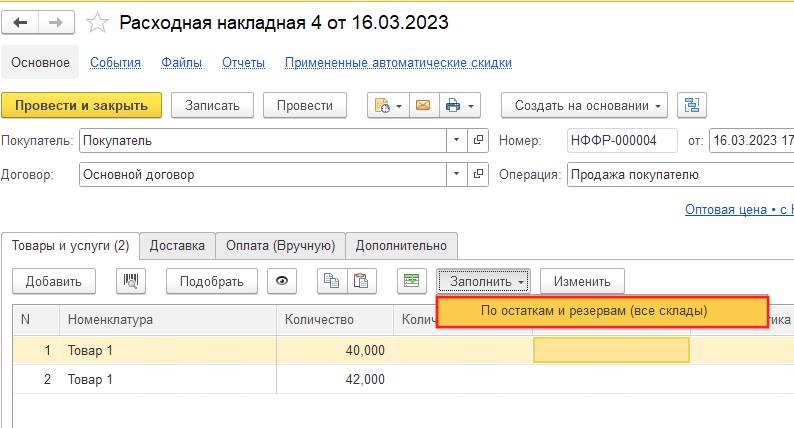Image resolution: width=794 pixels, height=428 pixels.
Task: Expand the Покупатель dropdown arrow
Action: coord(456,140)
